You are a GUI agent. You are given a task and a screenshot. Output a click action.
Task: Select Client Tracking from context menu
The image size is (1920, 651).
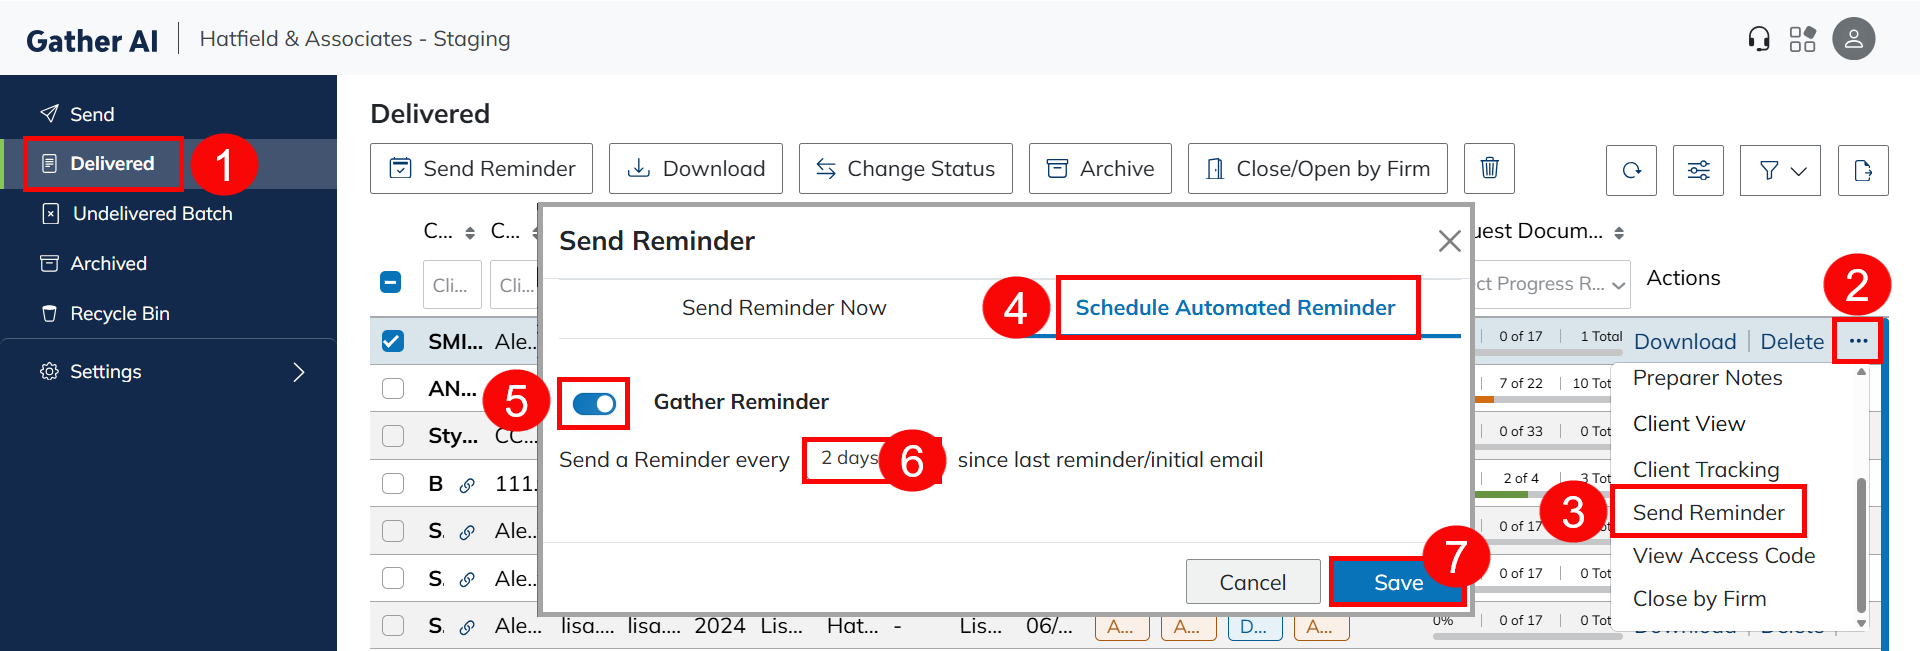click(x=1706, y=469)
